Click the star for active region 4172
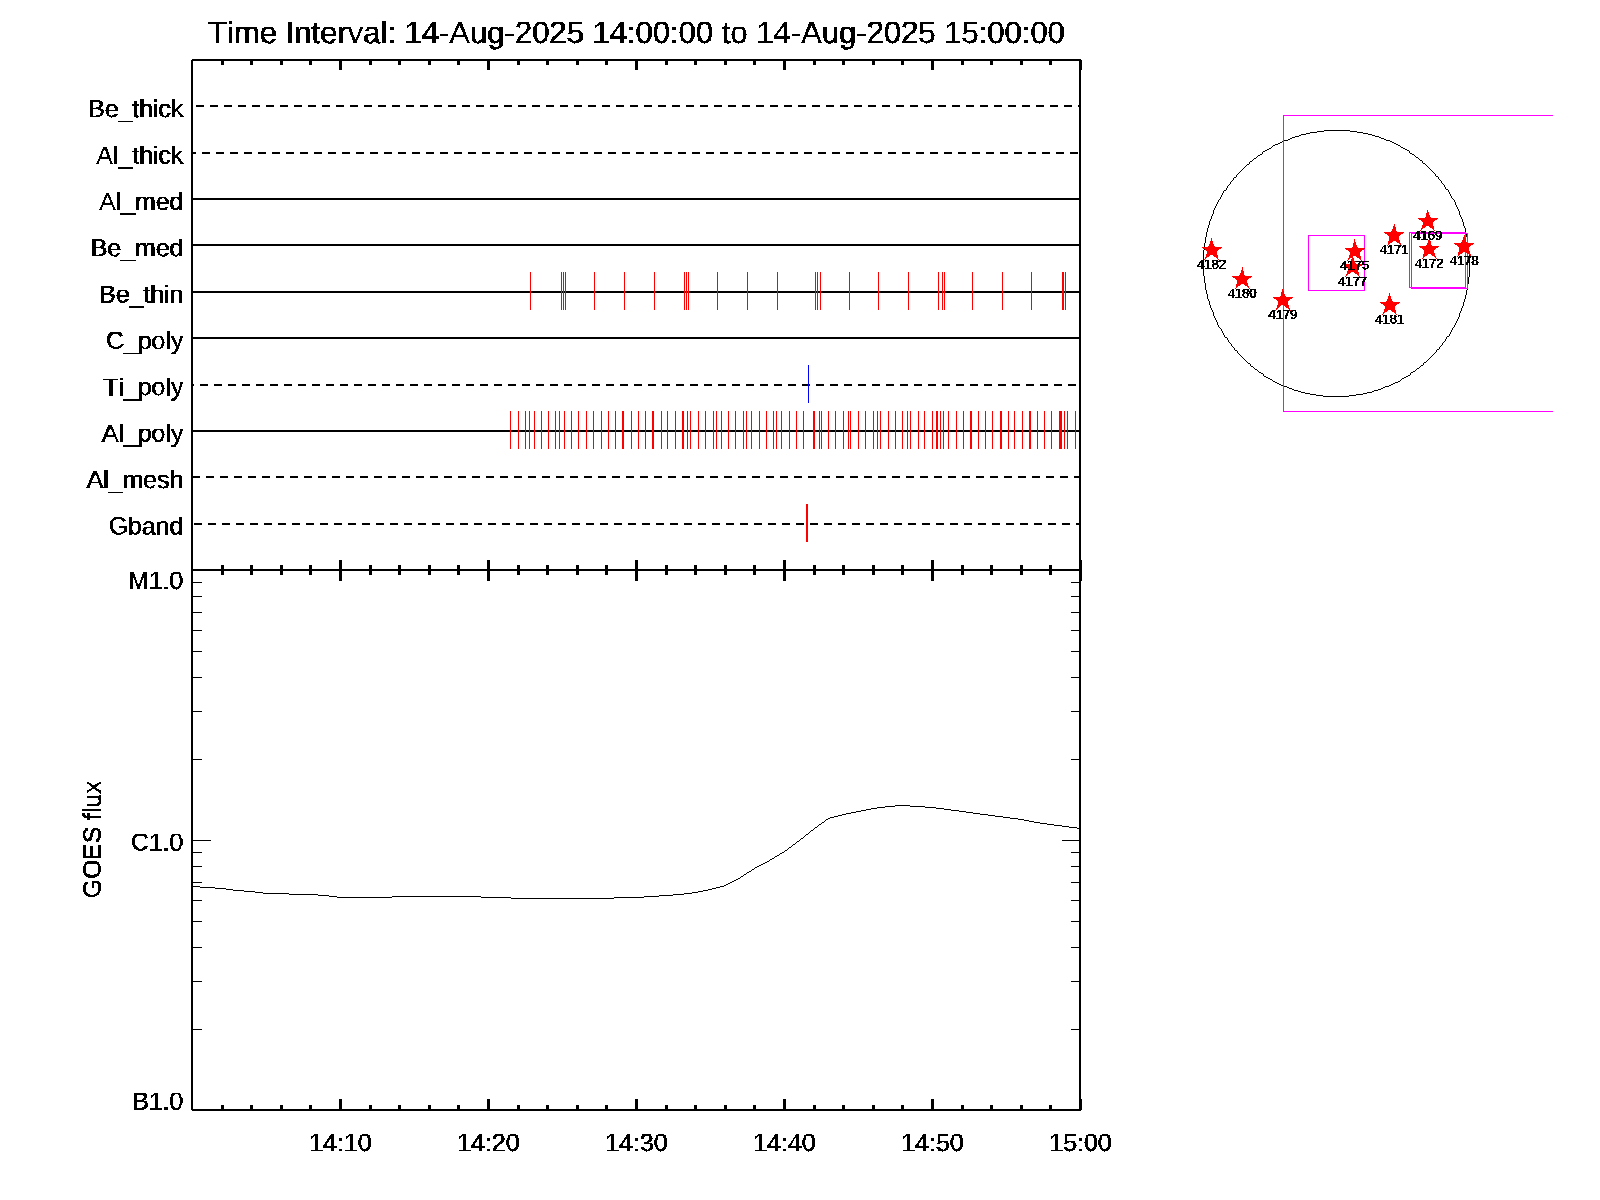The width and height of the screenshot is (1600, 1200). (x=1429, y=249)
